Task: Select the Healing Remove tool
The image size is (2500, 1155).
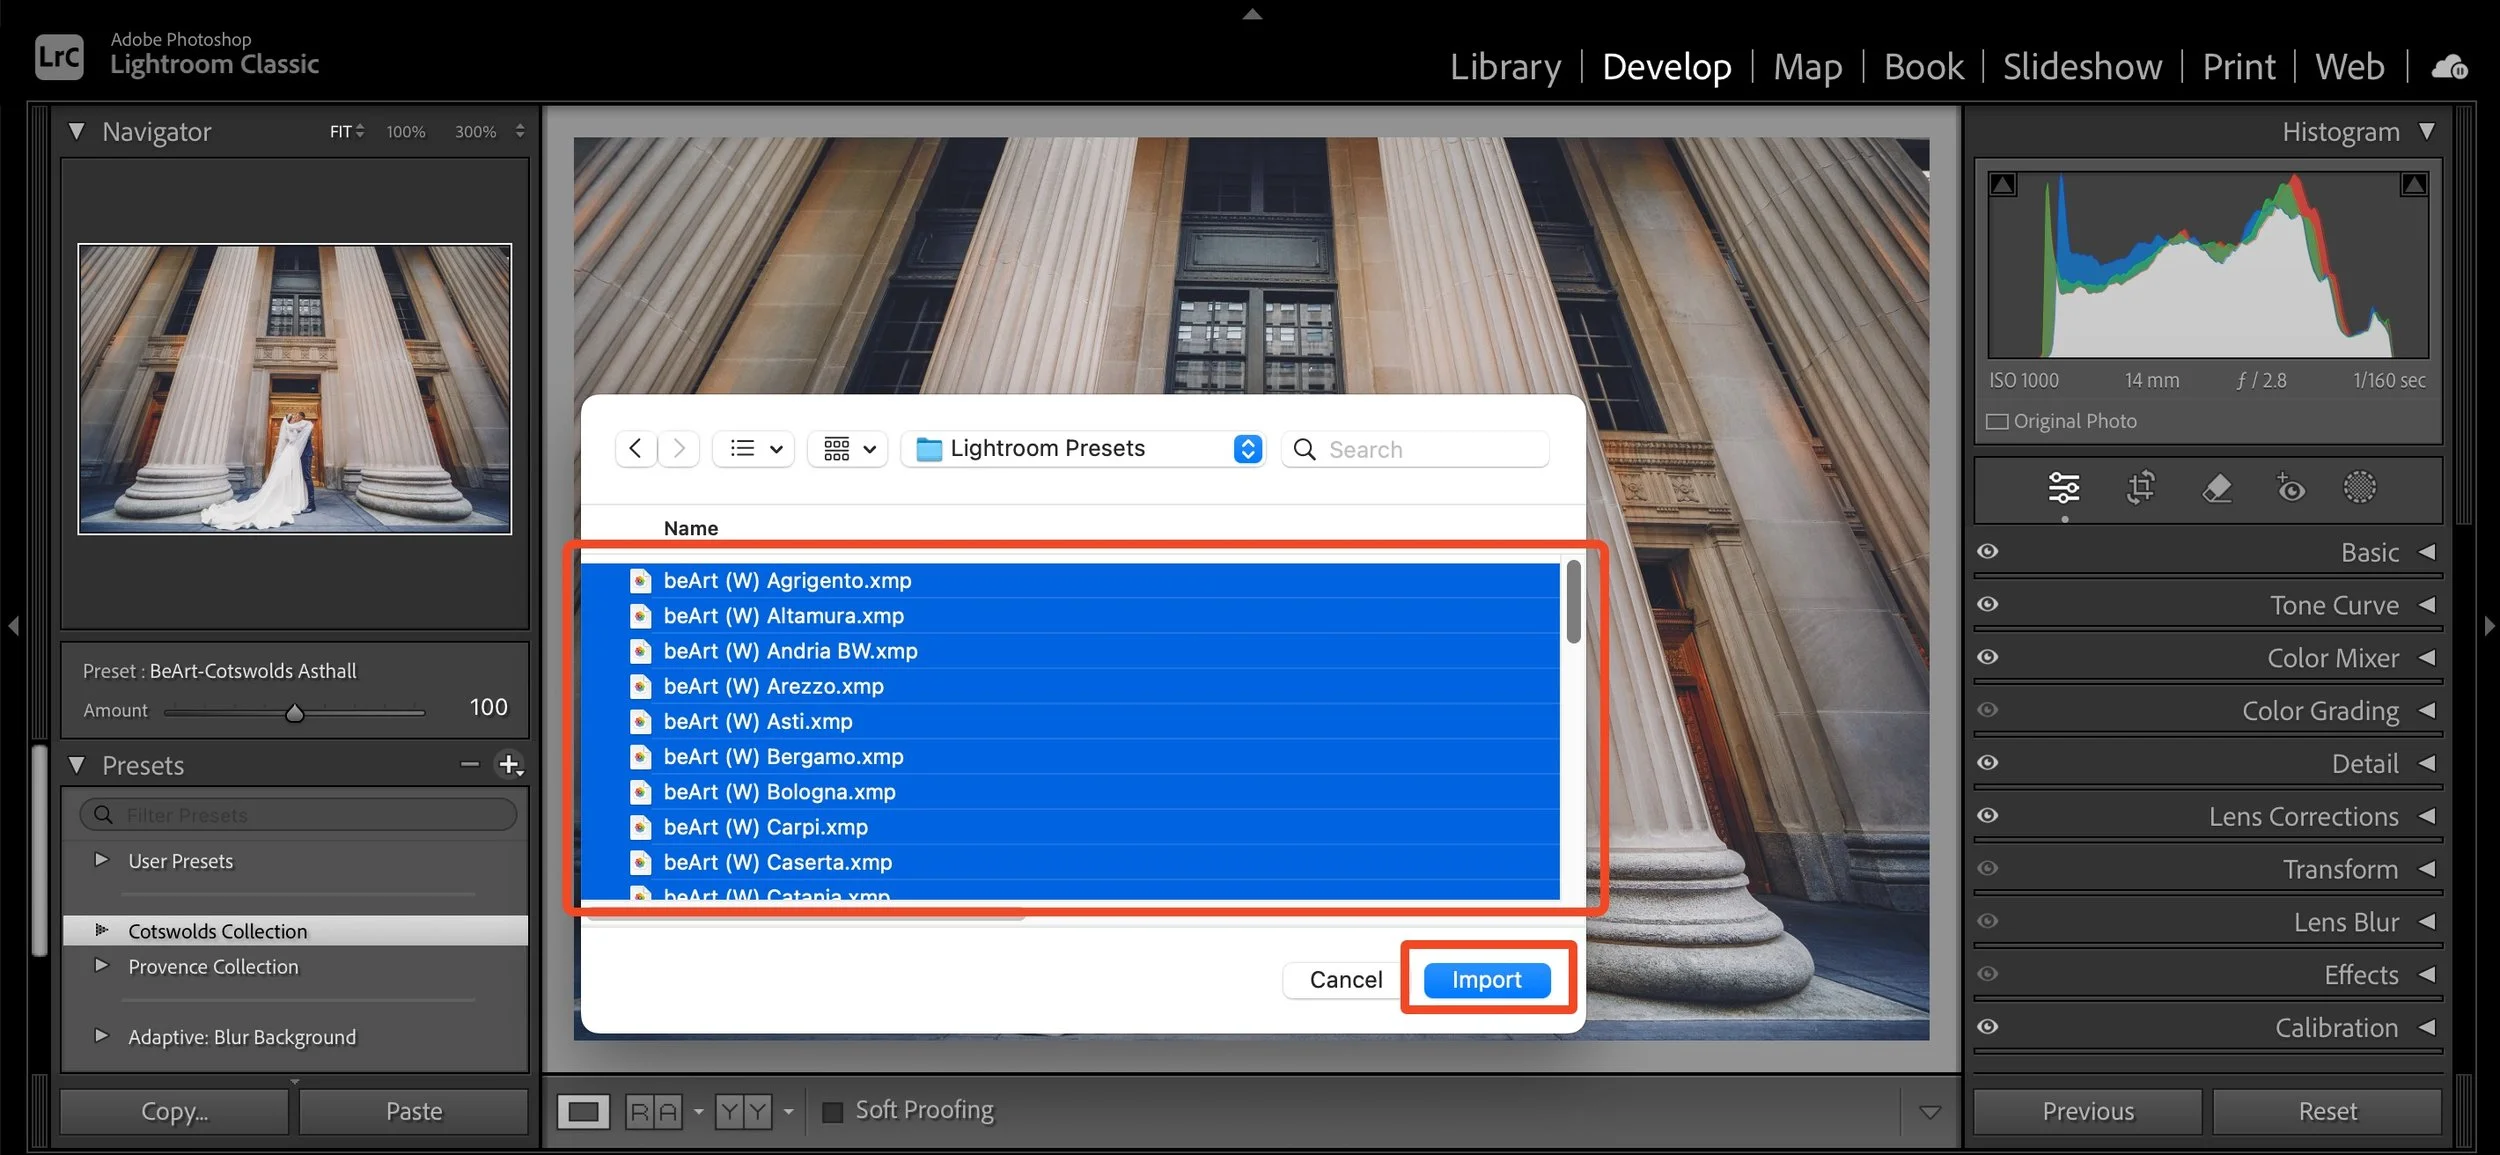Action: click(2216, 490)
